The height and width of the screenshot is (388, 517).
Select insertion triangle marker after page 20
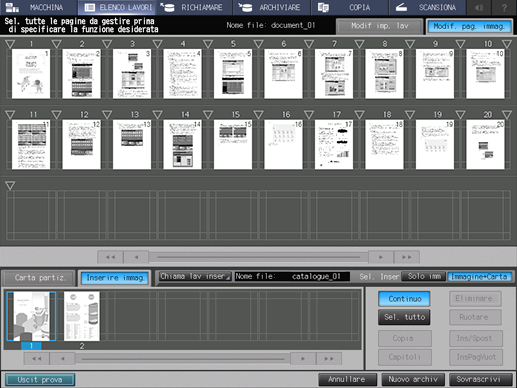click(507, 115)
